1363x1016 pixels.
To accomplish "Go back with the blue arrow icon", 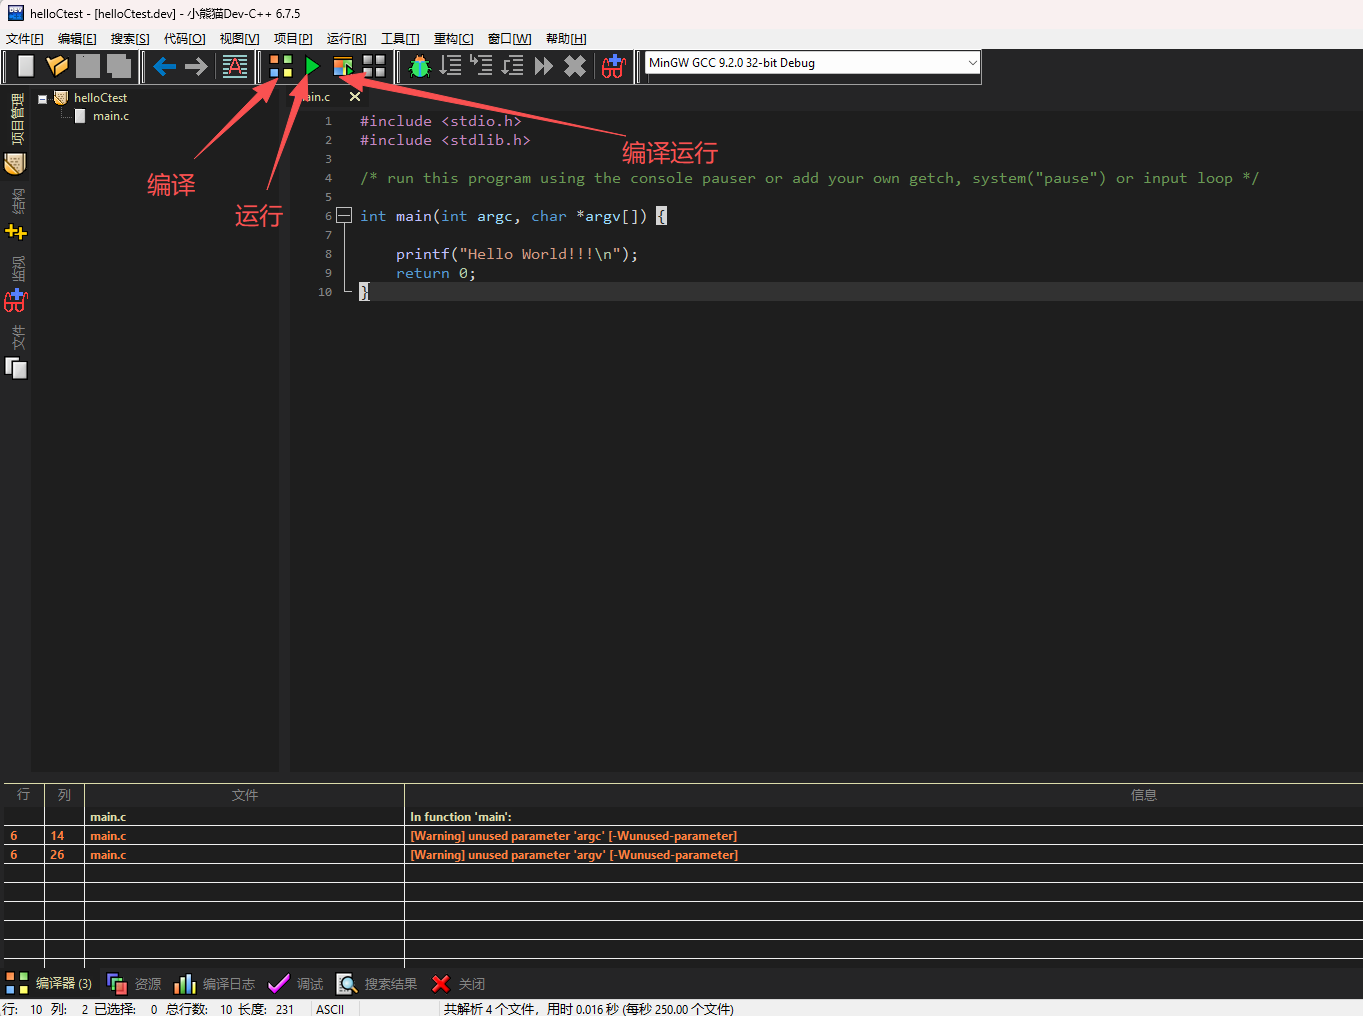I will click(164, 66).
